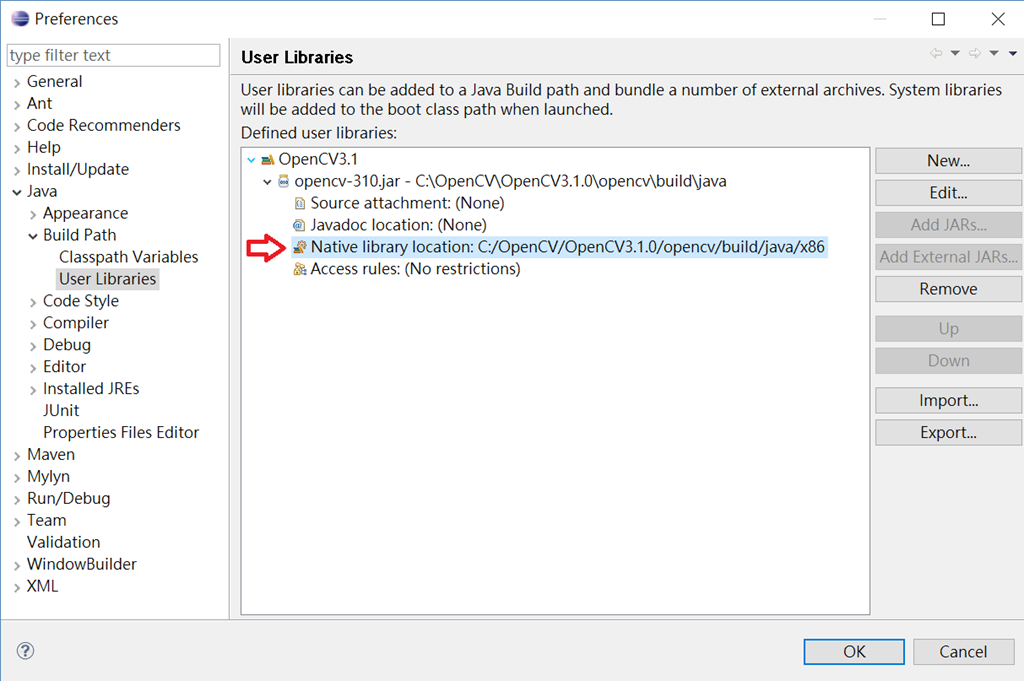
Task: Expand the Code Style node
Action: click(x=33, y=302)
